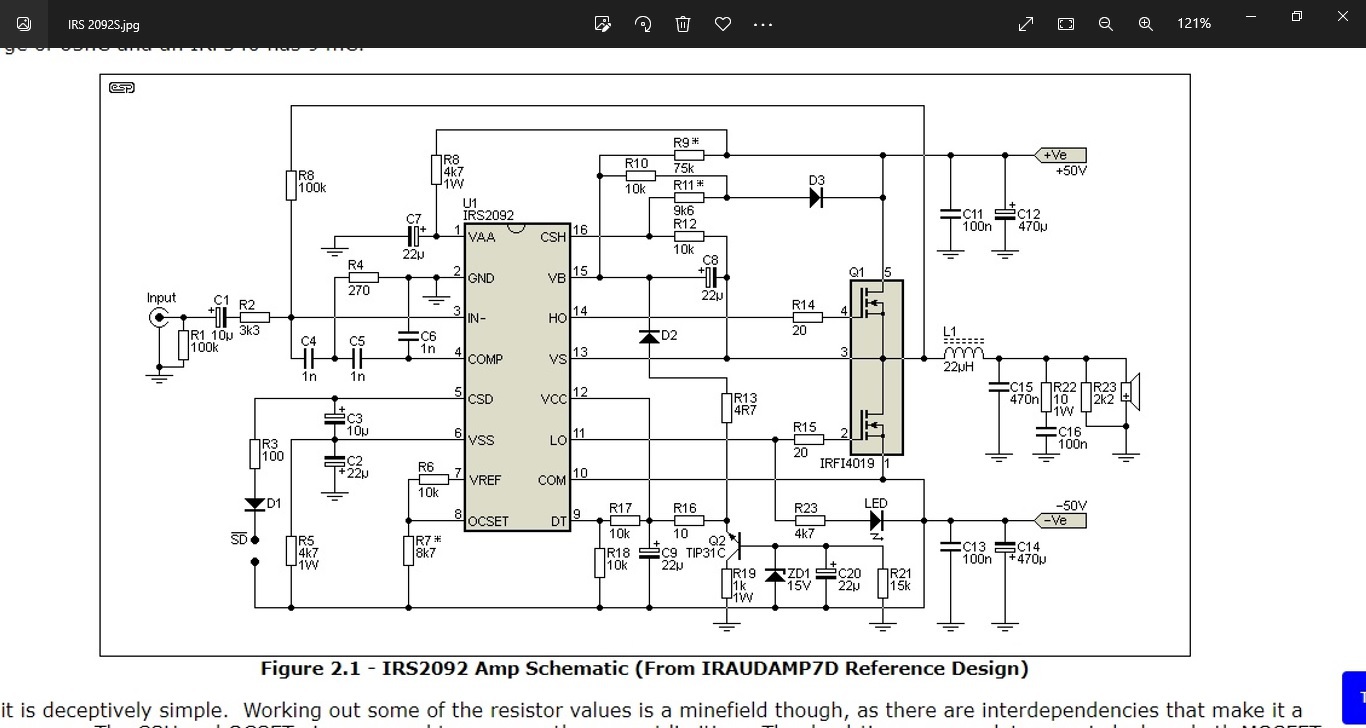This screenshot has height=728, width=1366.
Task: Open the Photos gallery icon beside the filename
Action: click(x=24, y=24)
